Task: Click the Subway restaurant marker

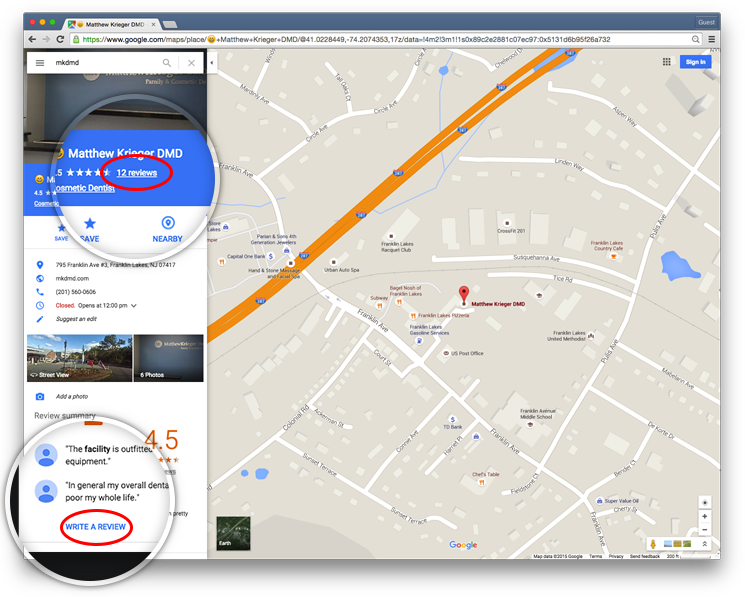Action: pyautogui.click(x=379, y=306)
